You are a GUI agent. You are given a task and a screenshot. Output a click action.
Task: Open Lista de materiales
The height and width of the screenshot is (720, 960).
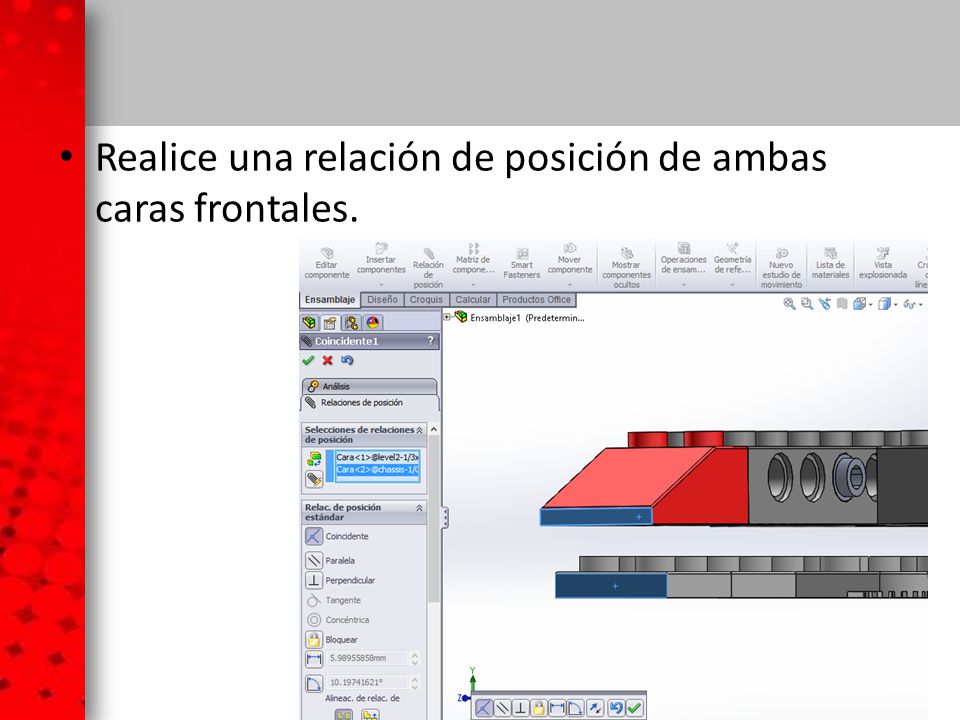[x=830, y=263]
